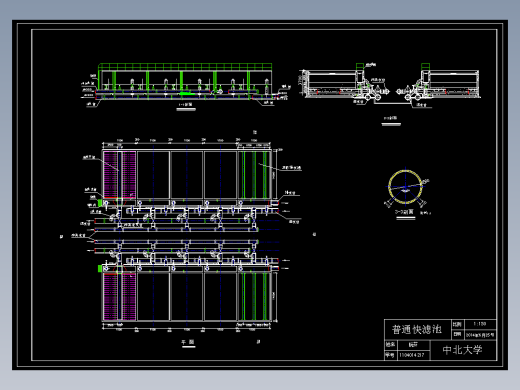Click the 3-3 section label under circle
The width and height of the screenshot is (520, 390).
point(404,212)
